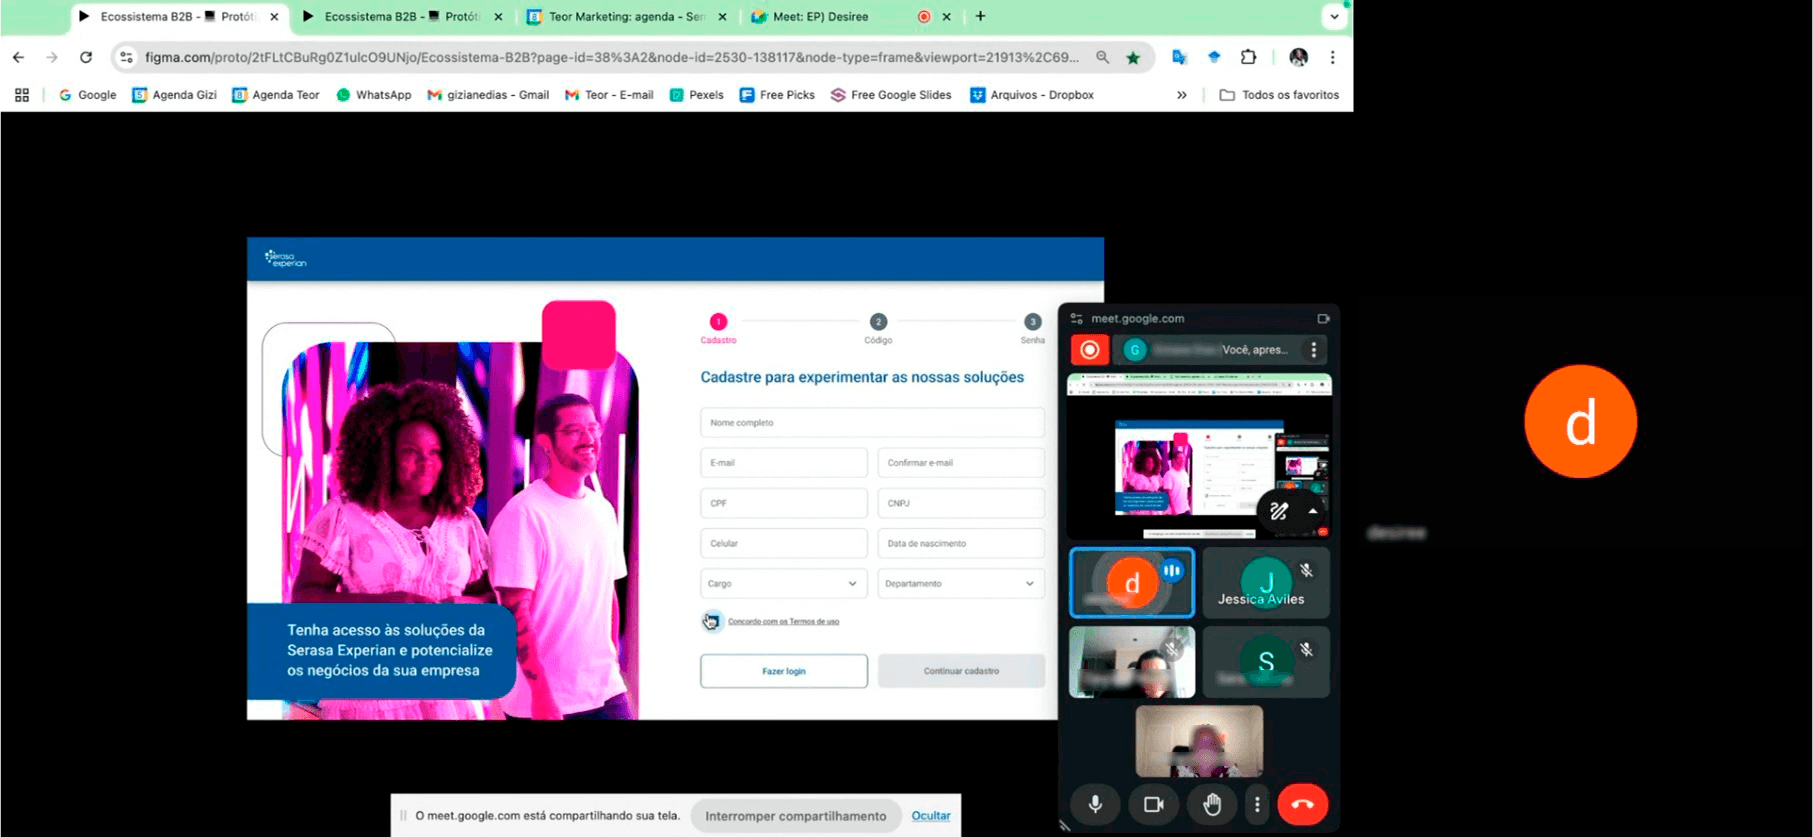
Task: Toggle the camera in Meet controls
Action: (1153, 804)
